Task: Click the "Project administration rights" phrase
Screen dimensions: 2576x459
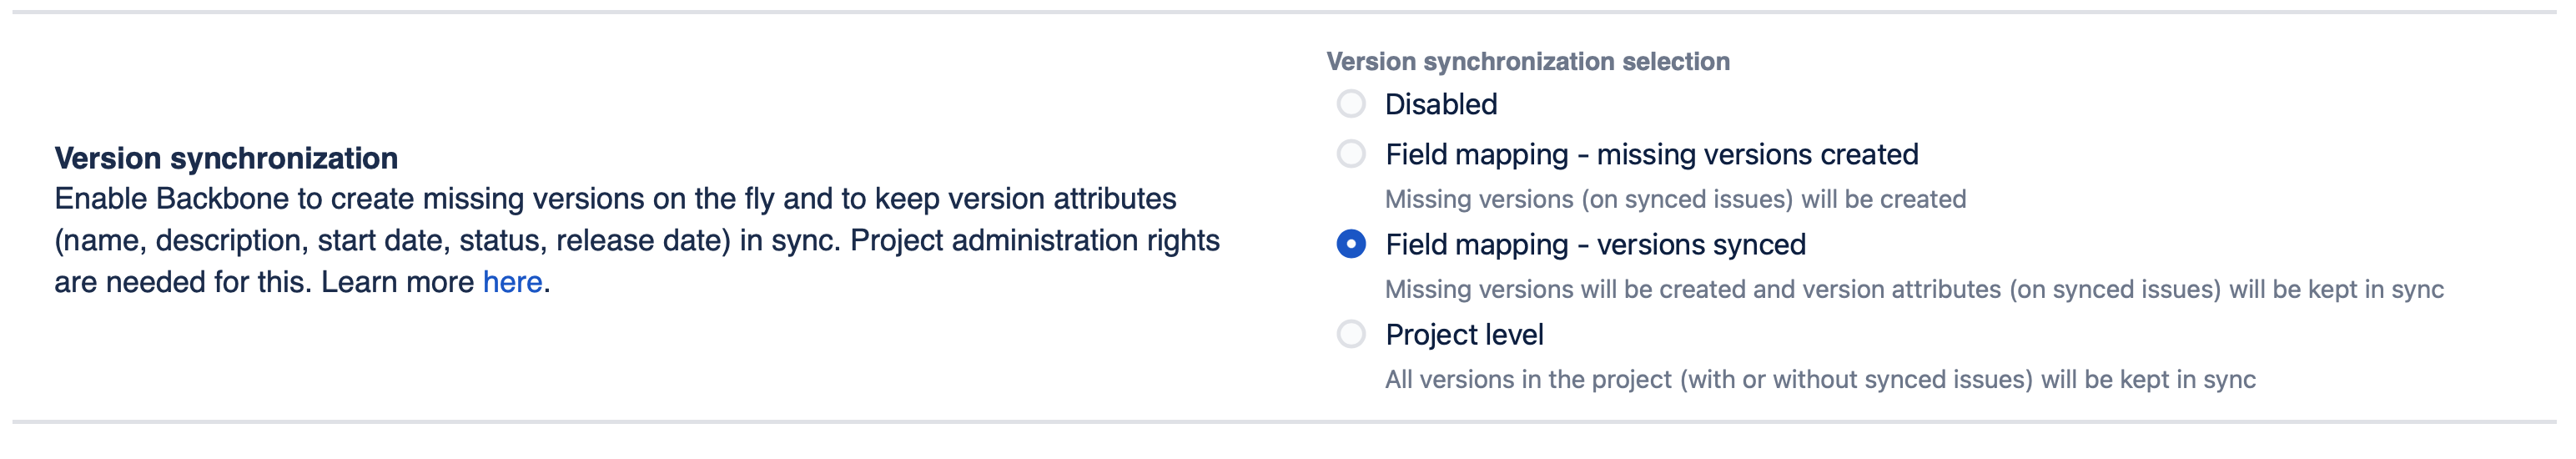Action: click(1034, 240)
